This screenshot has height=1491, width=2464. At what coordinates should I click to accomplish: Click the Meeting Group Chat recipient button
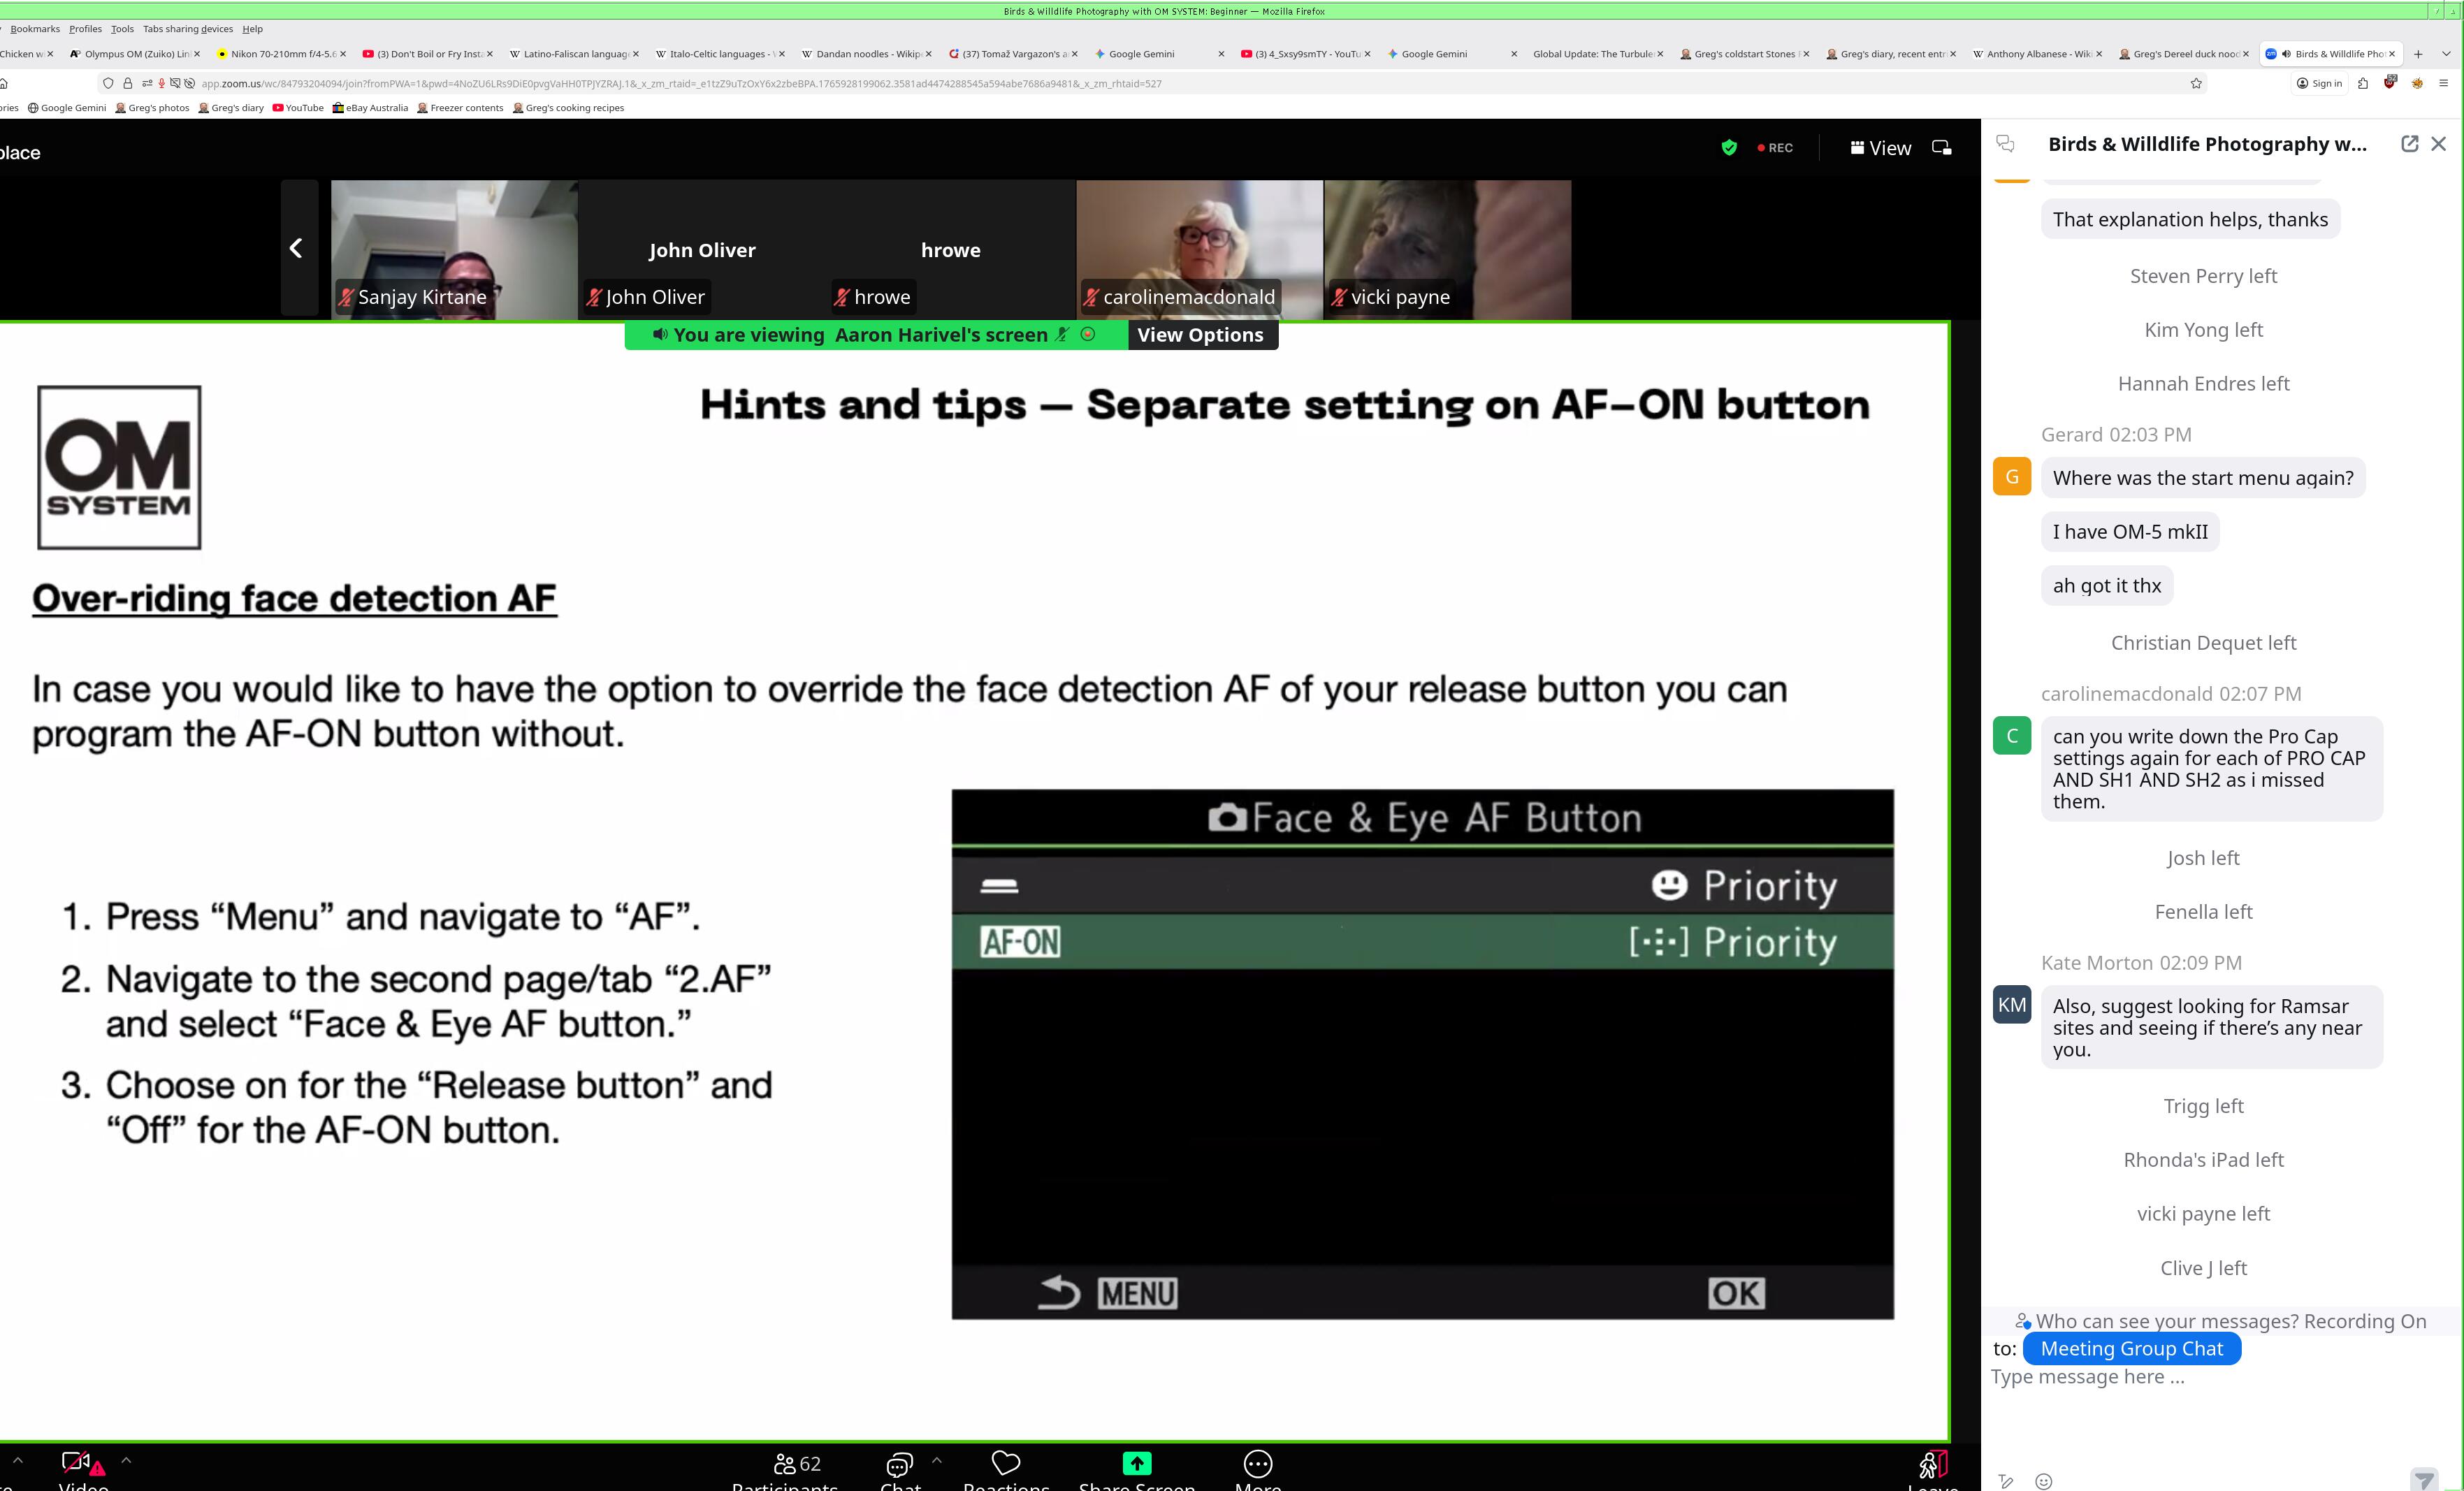2131,1348
